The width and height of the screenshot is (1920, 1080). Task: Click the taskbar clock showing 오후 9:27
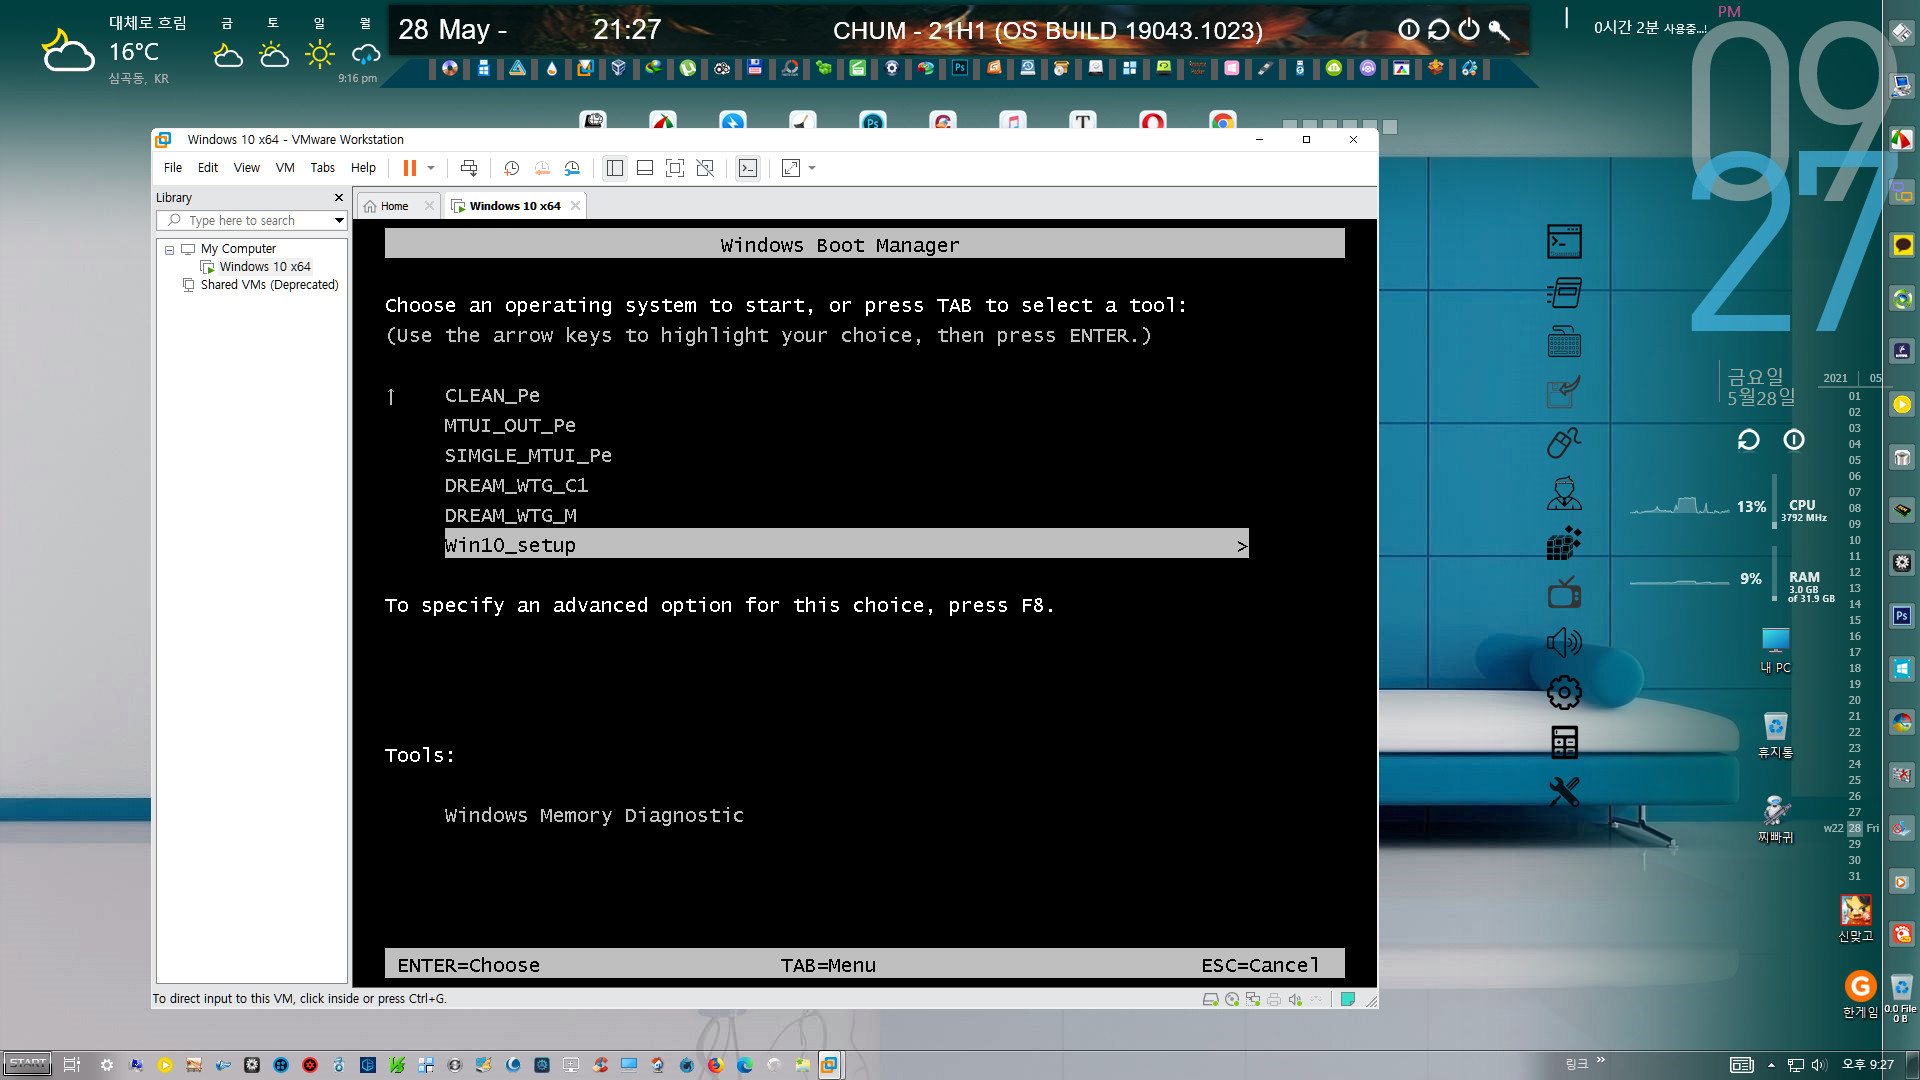[x=1868, y=1065]
